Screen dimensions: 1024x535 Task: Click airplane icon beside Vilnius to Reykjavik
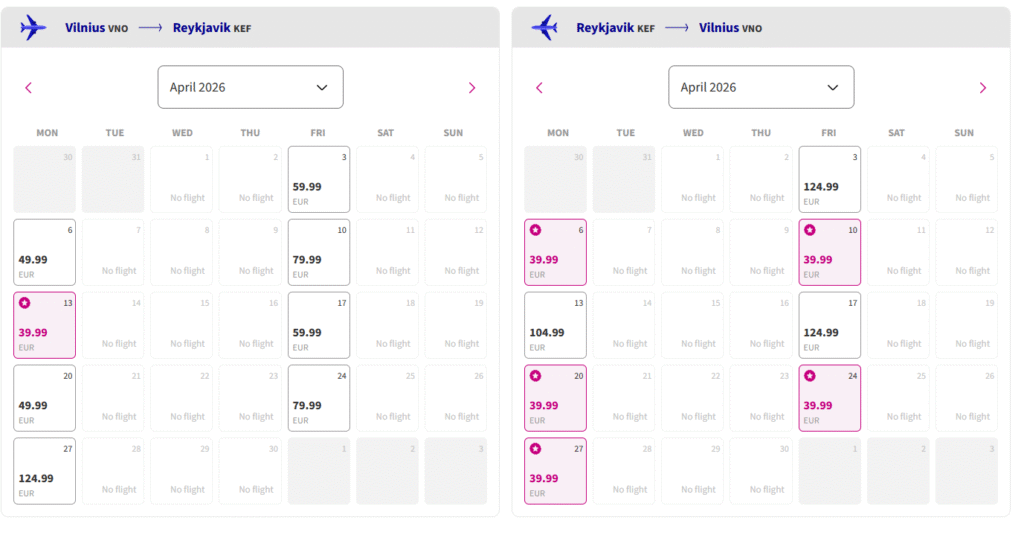click(x=34, y=28)
